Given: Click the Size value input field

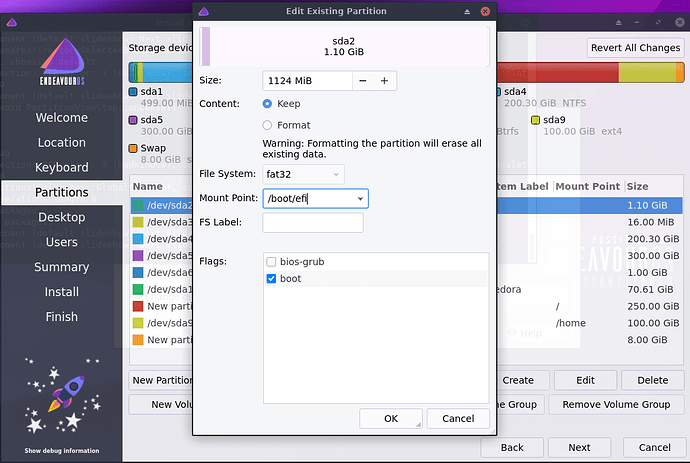Looking at the screenshot, I should (x=305, y=81).
